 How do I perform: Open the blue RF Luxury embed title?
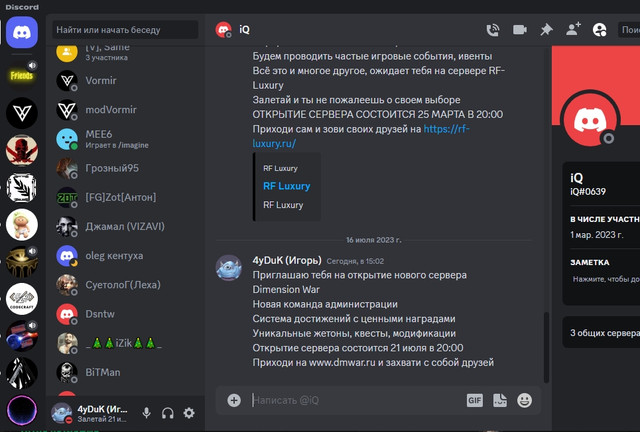pos(287,186)
